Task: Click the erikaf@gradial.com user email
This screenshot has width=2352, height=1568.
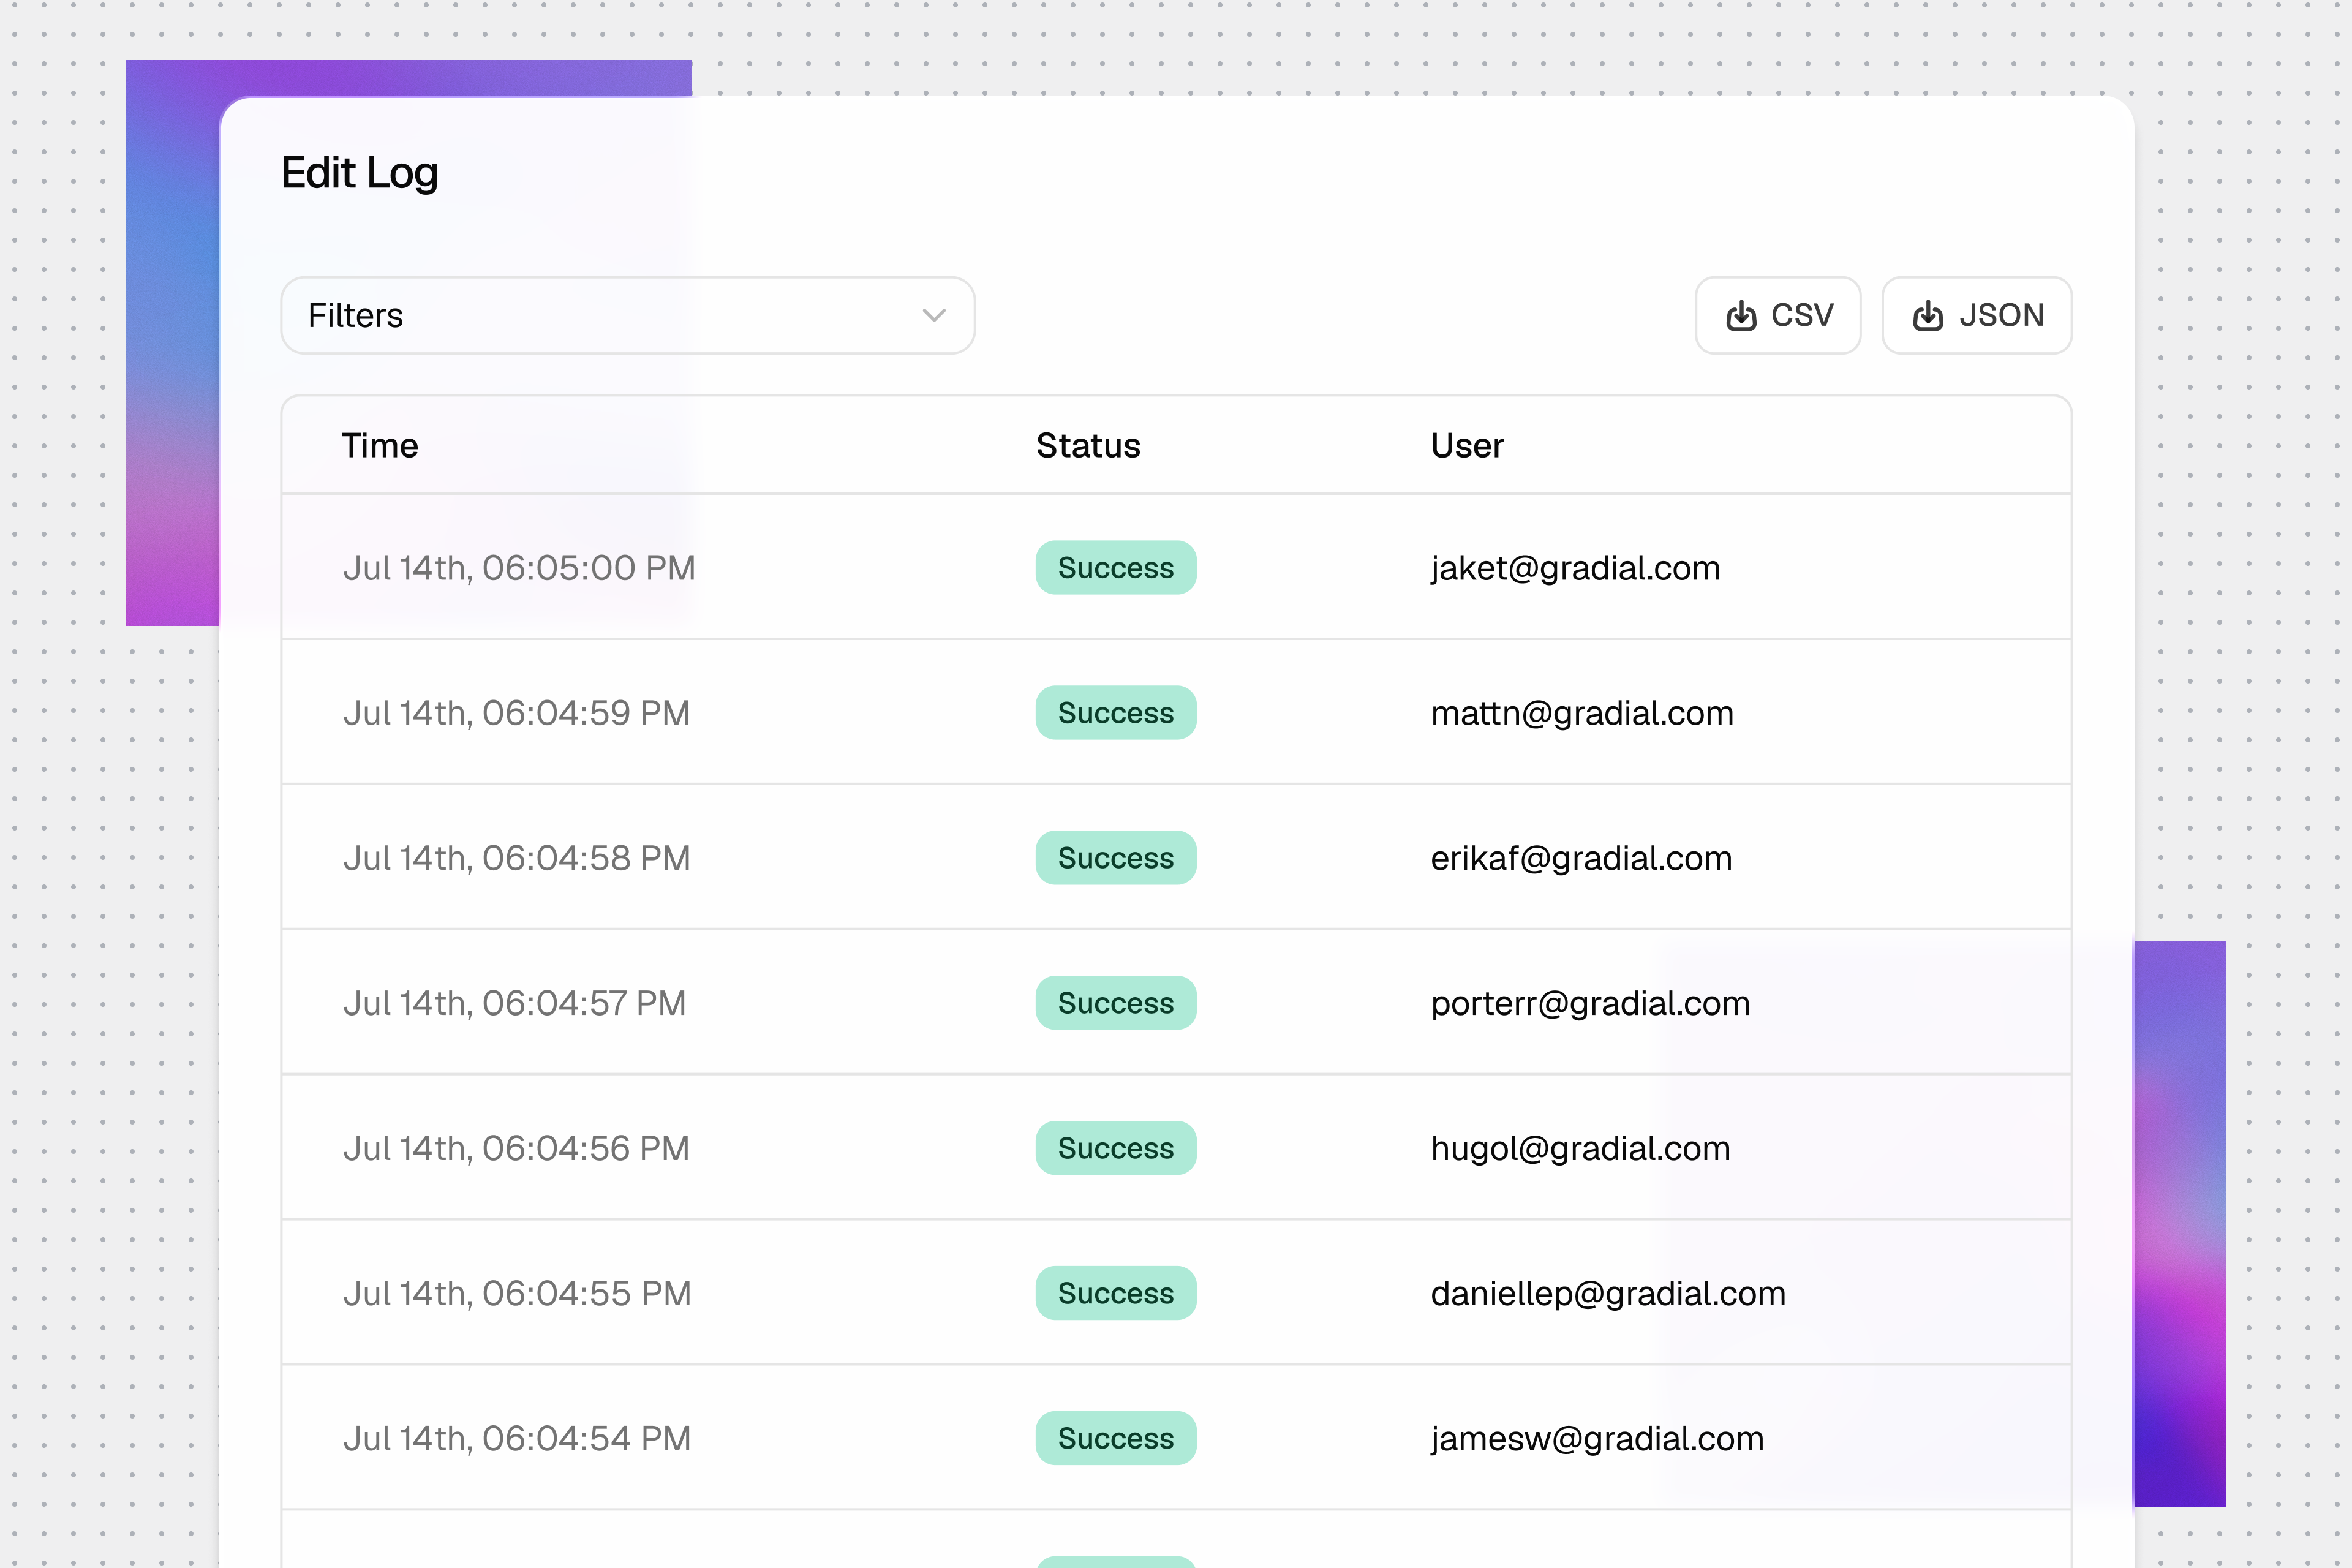Action: [x=1581, y=858]
